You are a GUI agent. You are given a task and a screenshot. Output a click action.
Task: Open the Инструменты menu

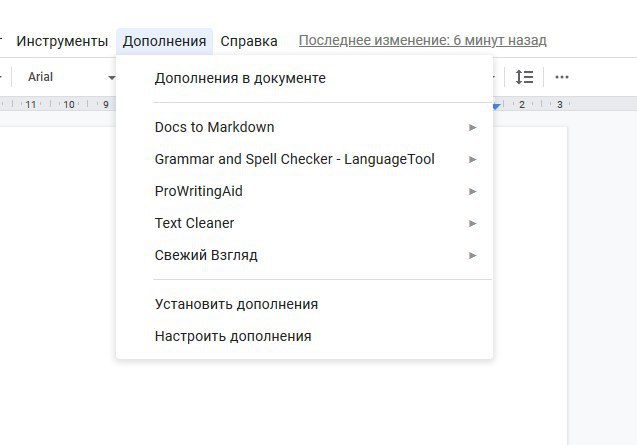(62, 41)
